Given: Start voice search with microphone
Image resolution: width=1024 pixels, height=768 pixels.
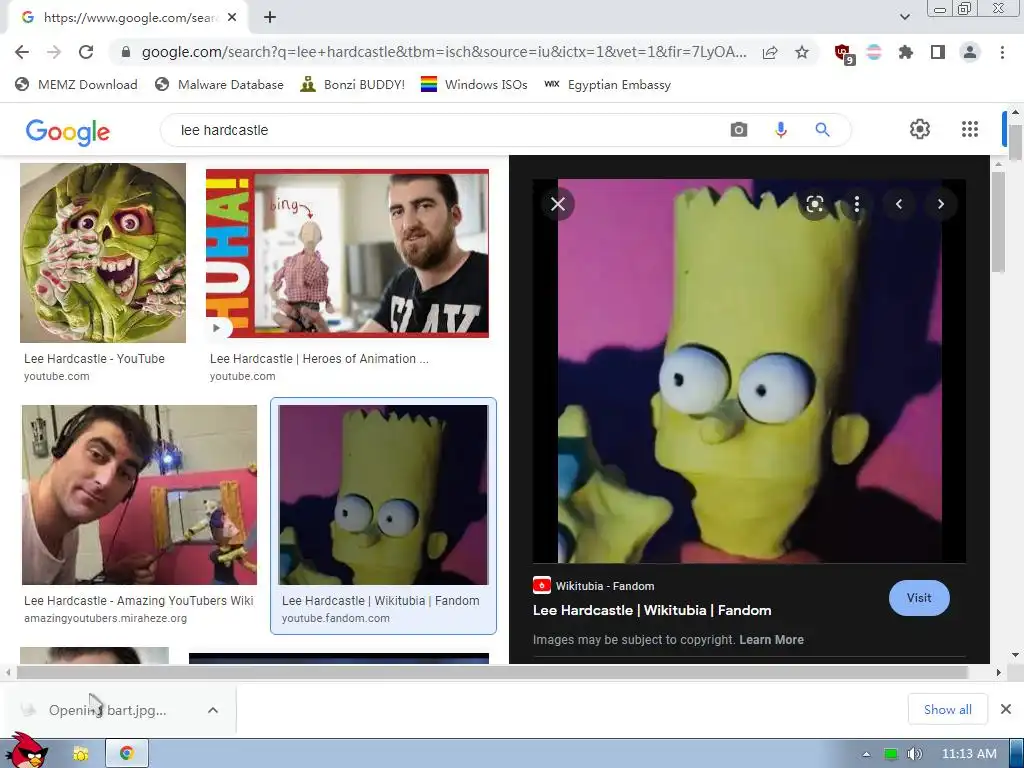Looking at the screenshot, I should point(780,129).
